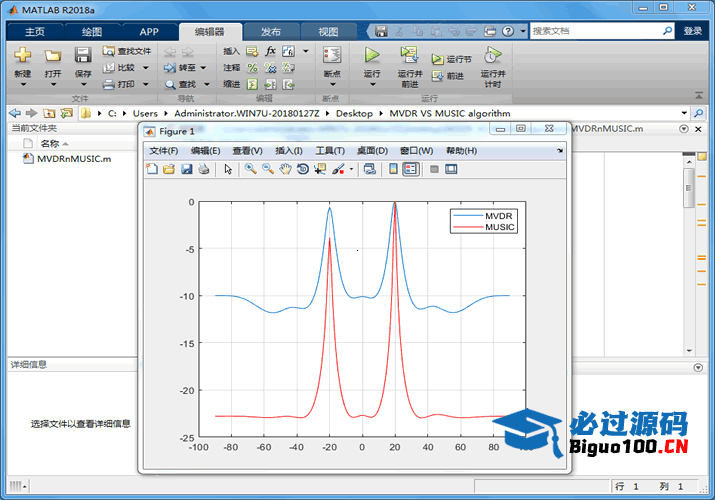This screenshot has width=715, height=500.
Task: Open the 帮助(H) menu in Figure 1
Action: pyautogui.click(x=461, y=151)
